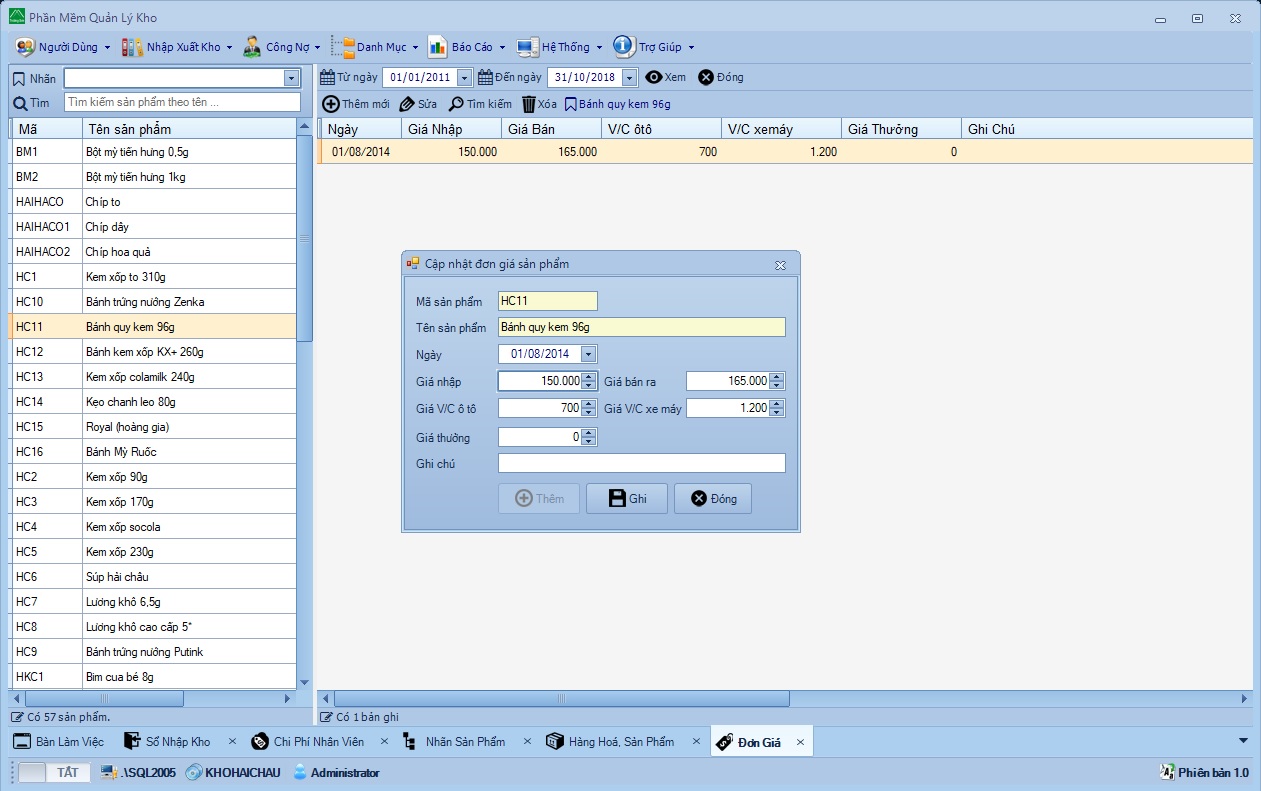
Task: Open the Từ ngày date picker dropdown
Action: 463,78
